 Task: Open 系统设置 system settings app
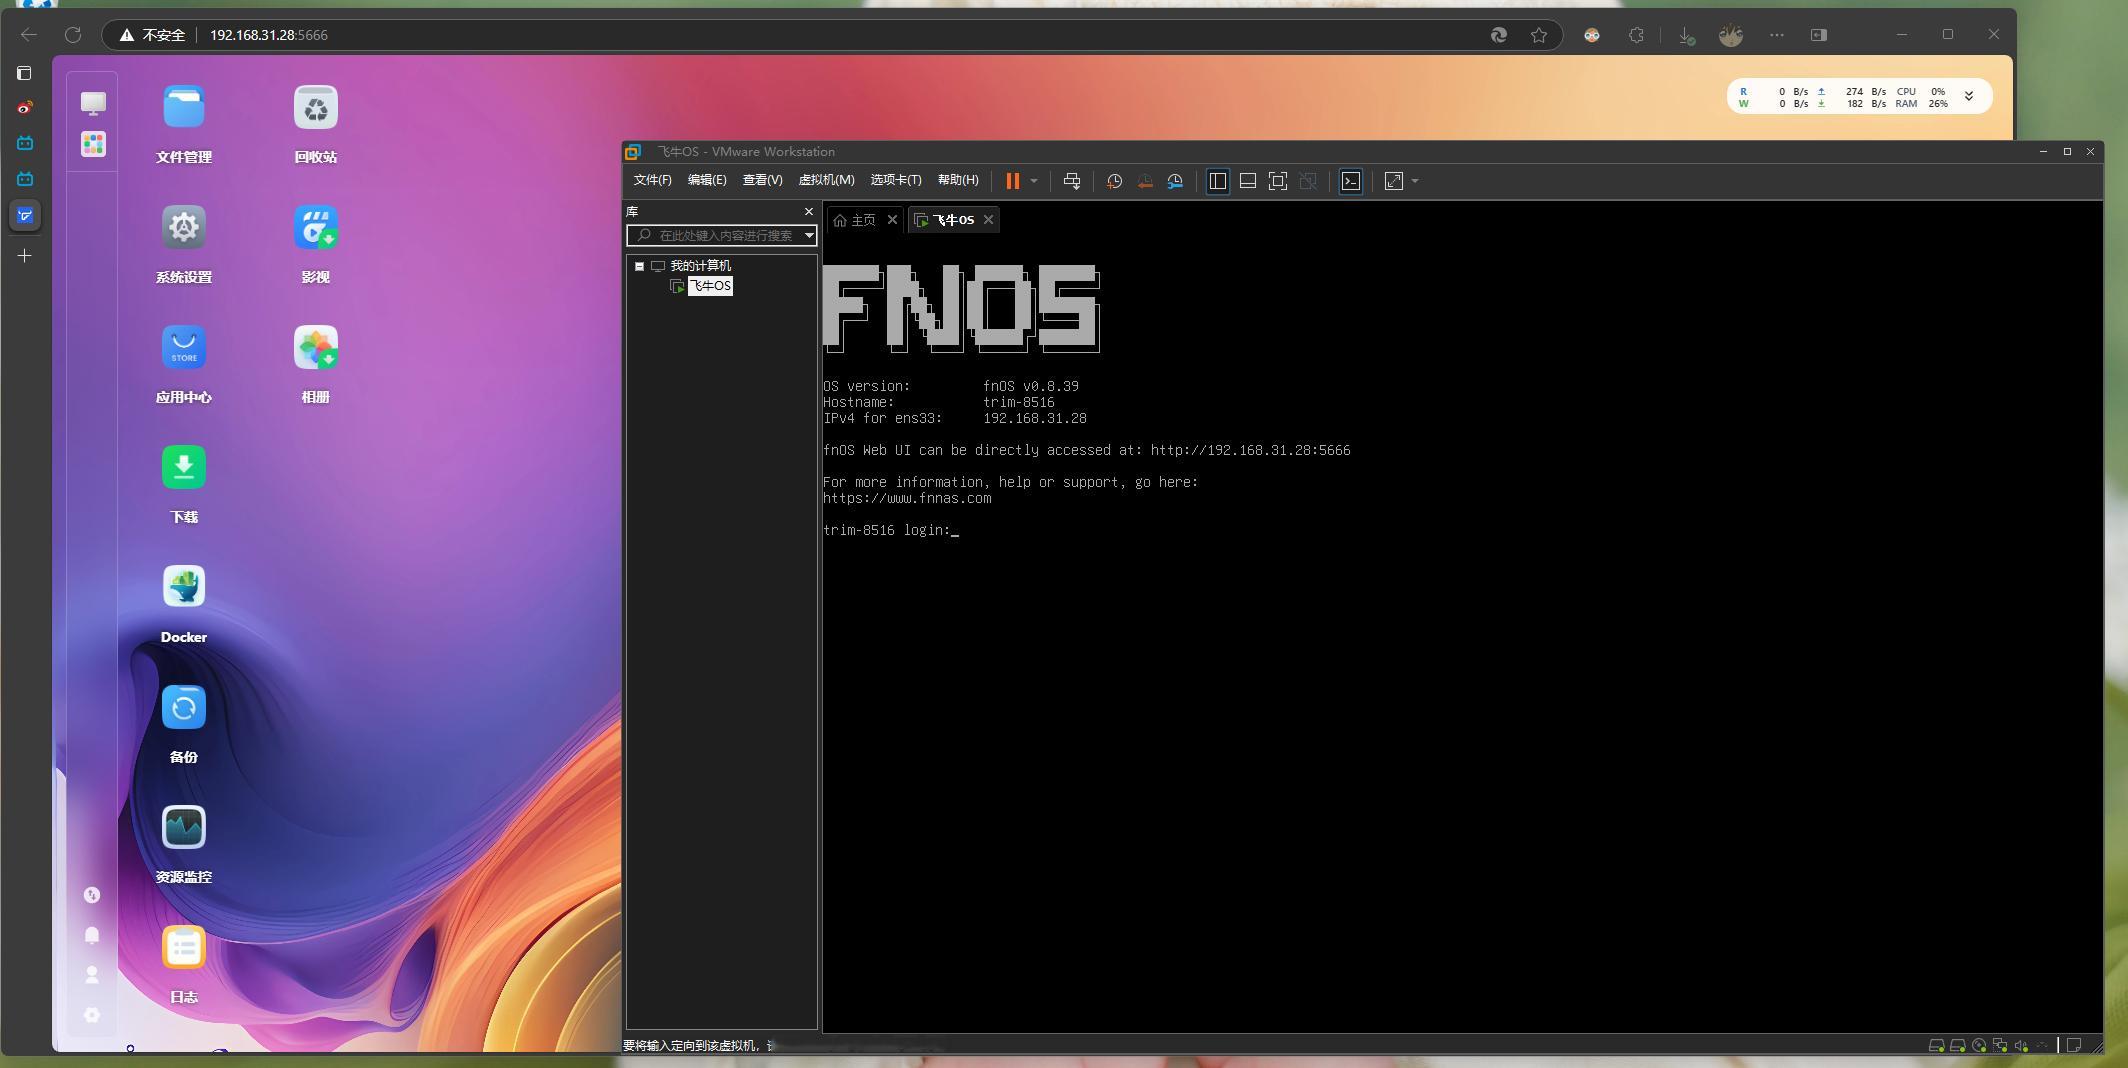click(184, 228)
